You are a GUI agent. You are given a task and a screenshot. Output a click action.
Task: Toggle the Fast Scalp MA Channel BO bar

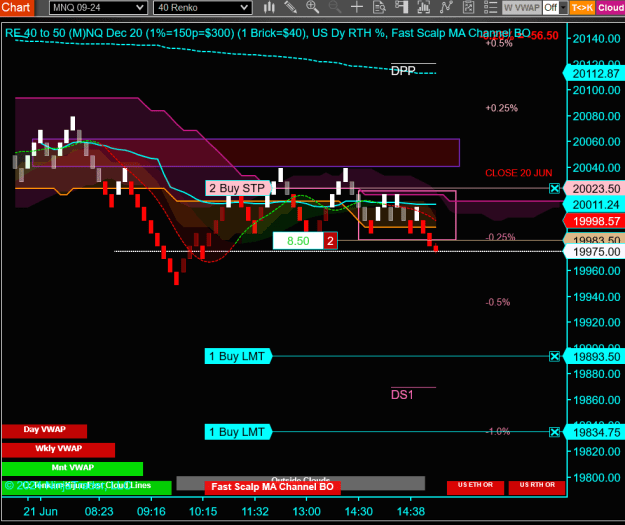pyautogui.click(x=272, y=487)
